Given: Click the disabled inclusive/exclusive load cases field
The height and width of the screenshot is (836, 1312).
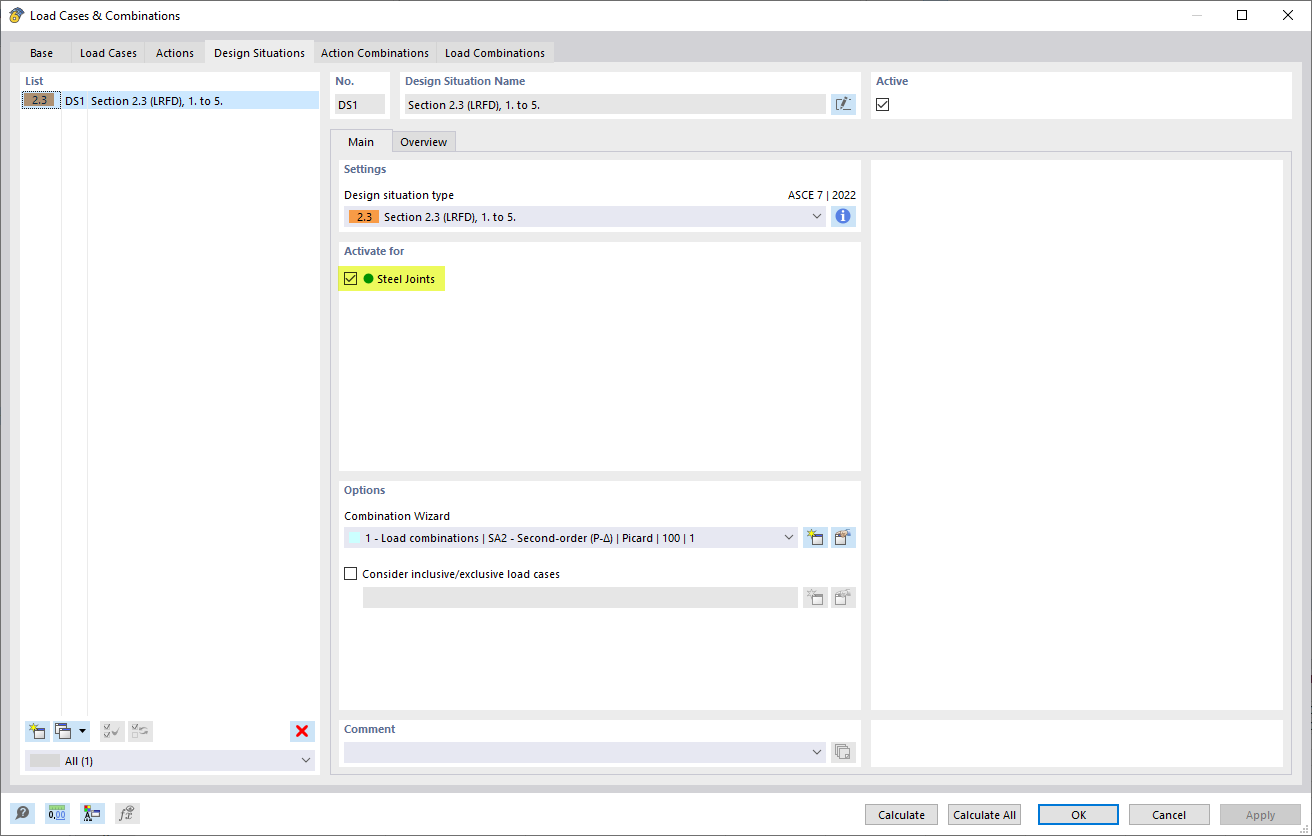Looking at the screenshot, I should point(580,598).
